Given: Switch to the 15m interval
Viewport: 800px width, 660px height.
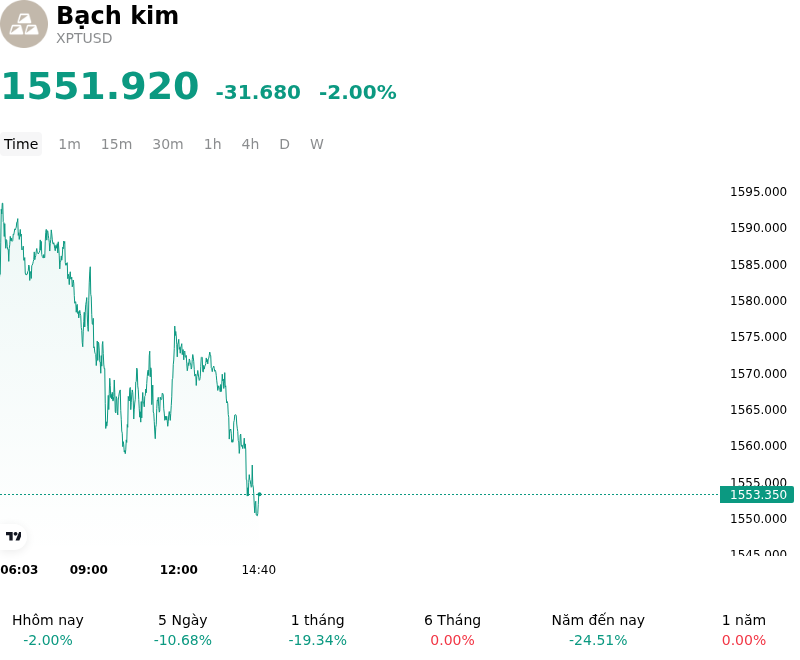Looking at the screenshot, I should [x=116, y=144].
